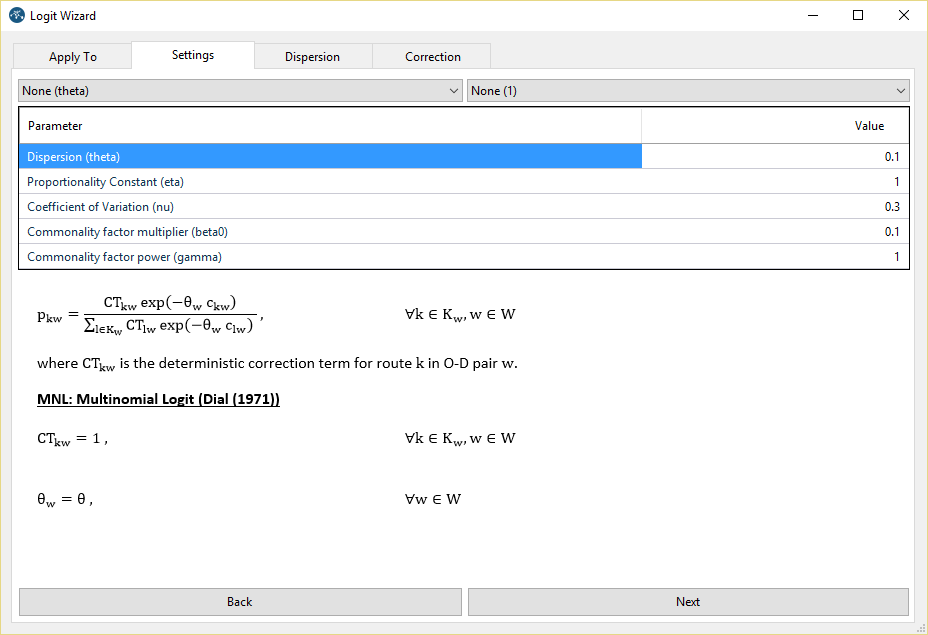Select the Proportionality Constant (eta) row
Viewport: 928px width, 635px height.
330,182
